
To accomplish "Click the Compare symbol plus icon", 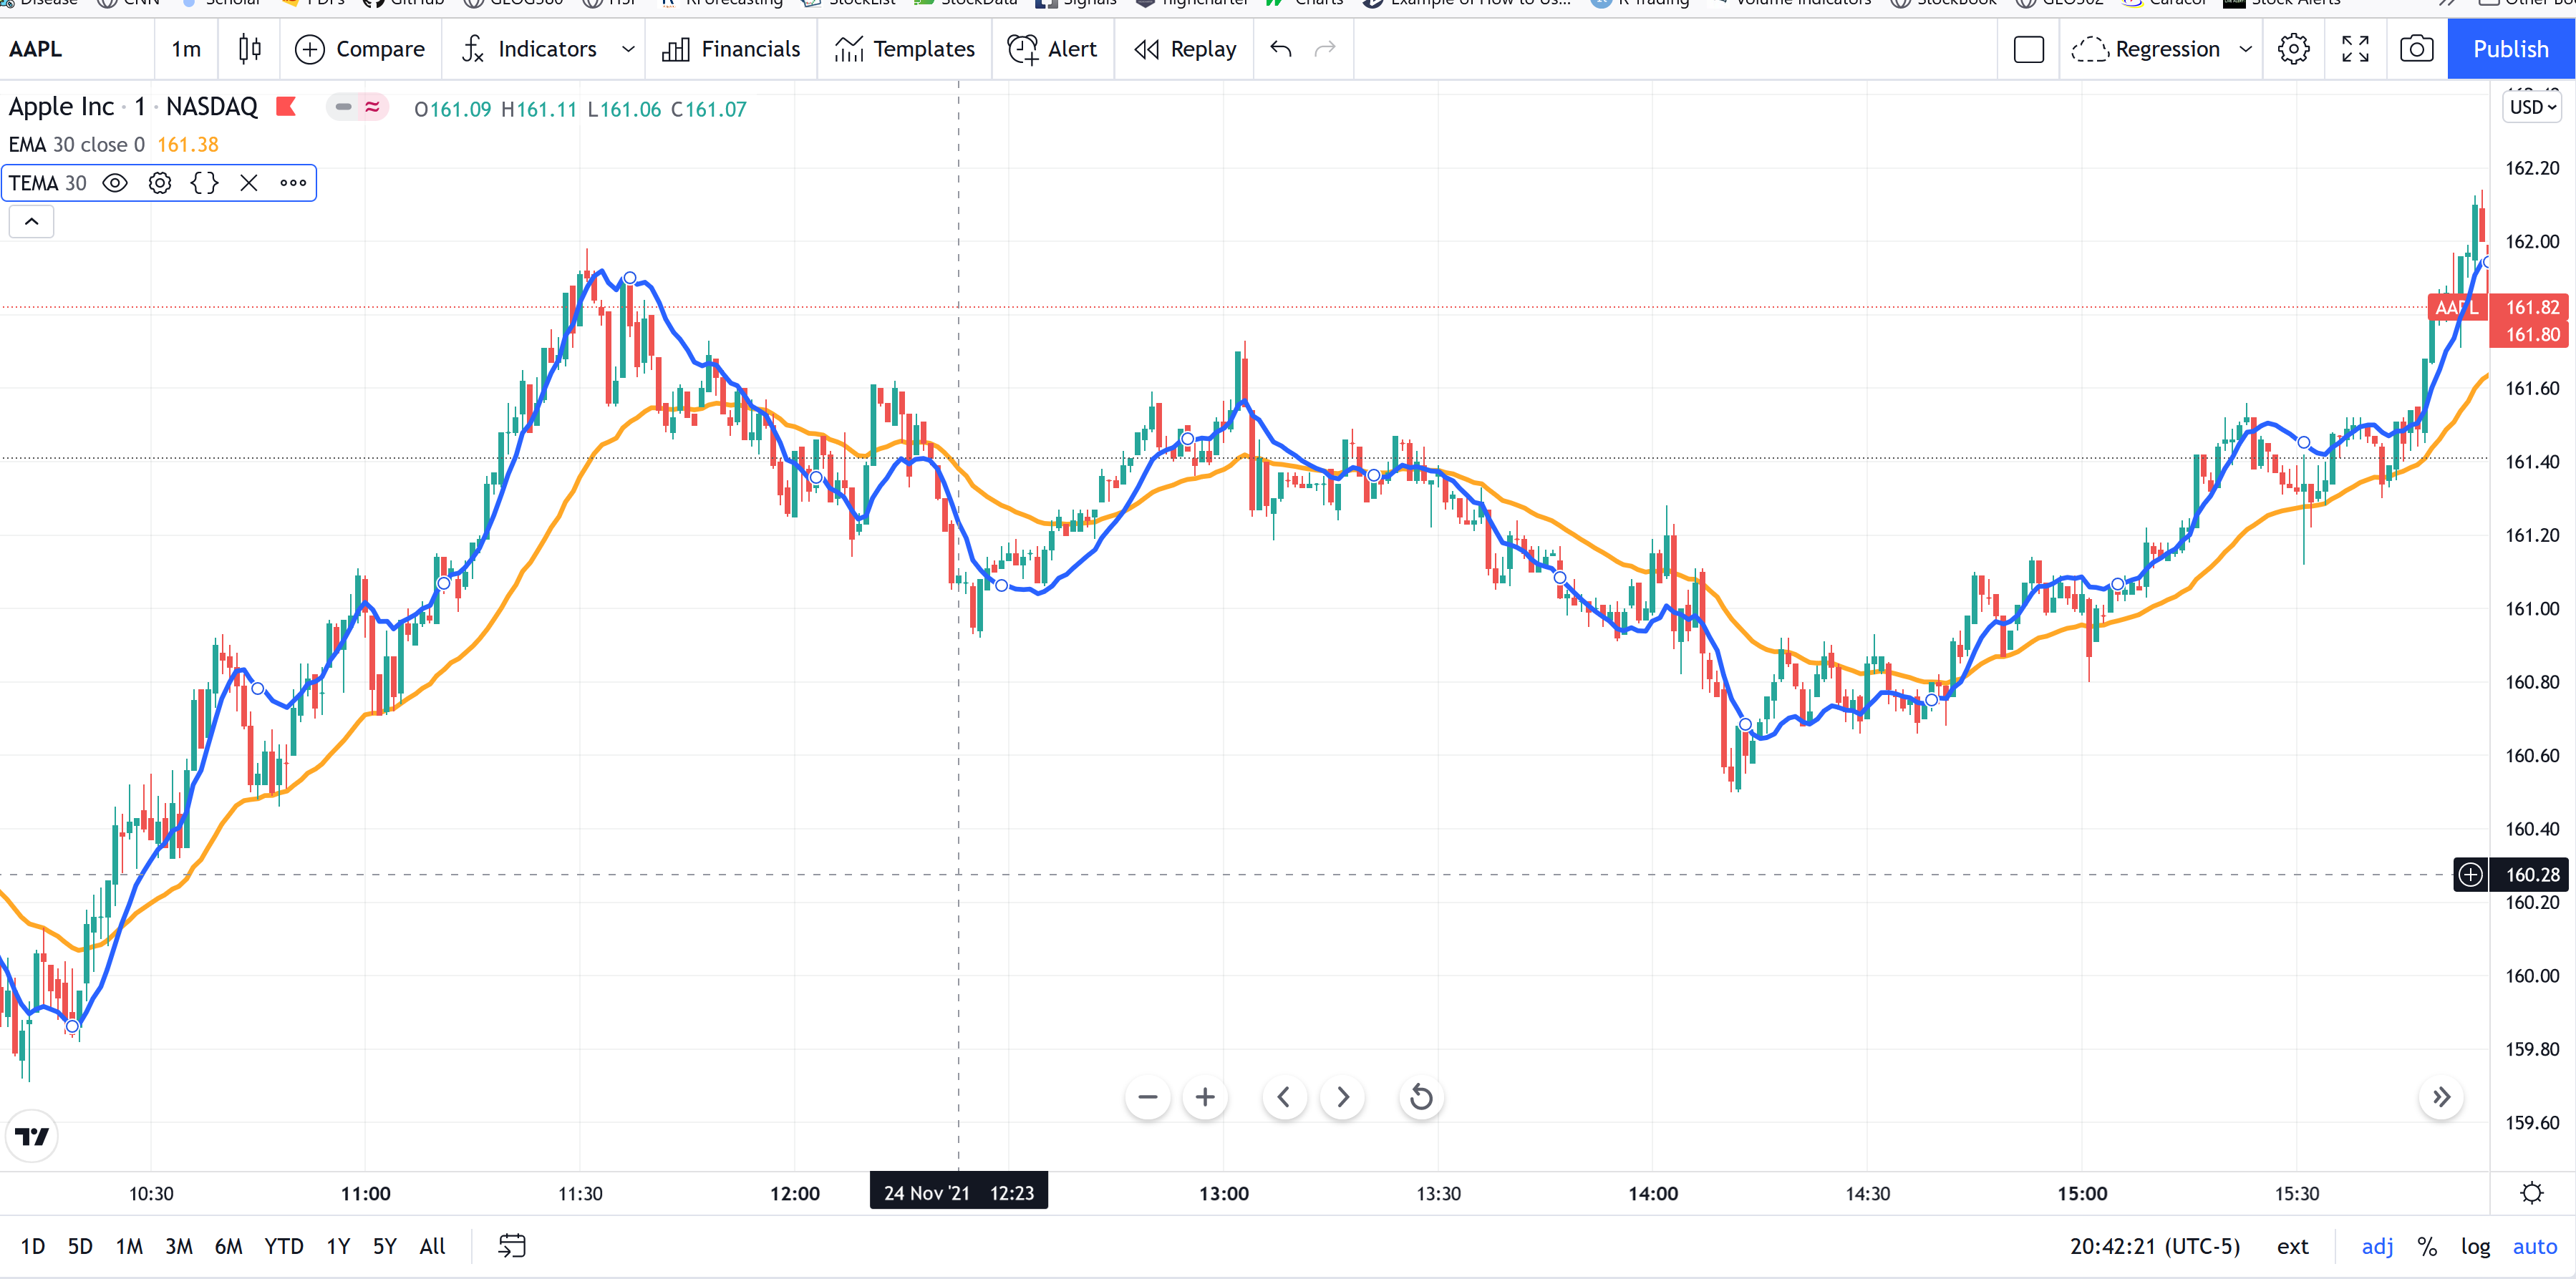I will [309, 49].
